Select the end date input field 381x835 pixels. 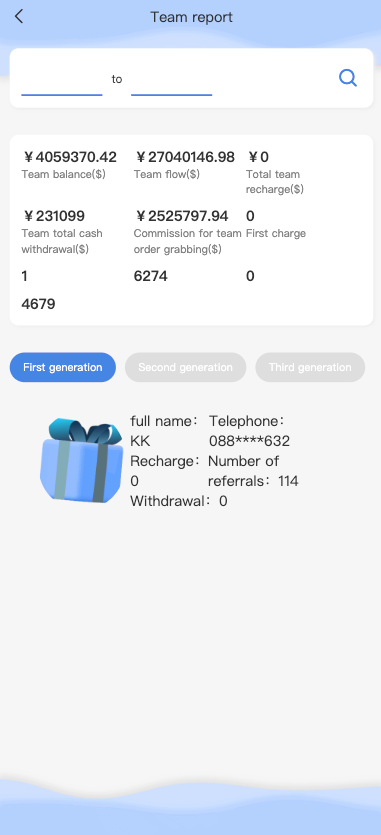coord(172,81)
